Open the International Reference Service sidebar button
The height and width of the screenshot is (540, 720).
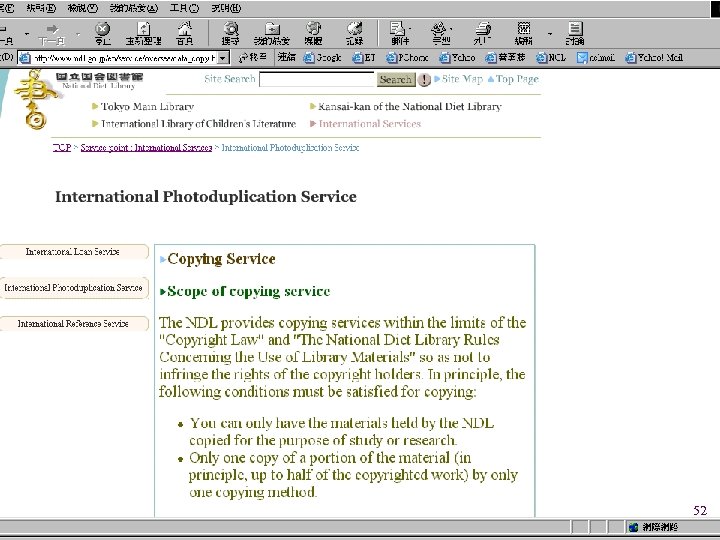(x=73, y=324)
